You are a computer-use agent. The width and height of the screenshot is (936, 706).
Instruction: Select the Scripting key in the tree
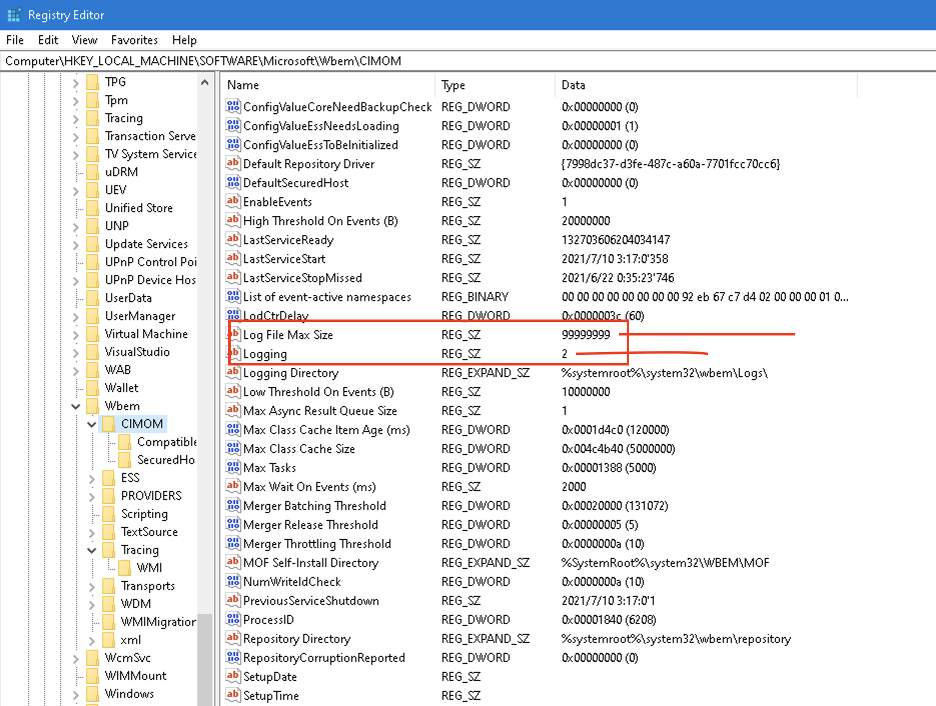tap(144, 514)
